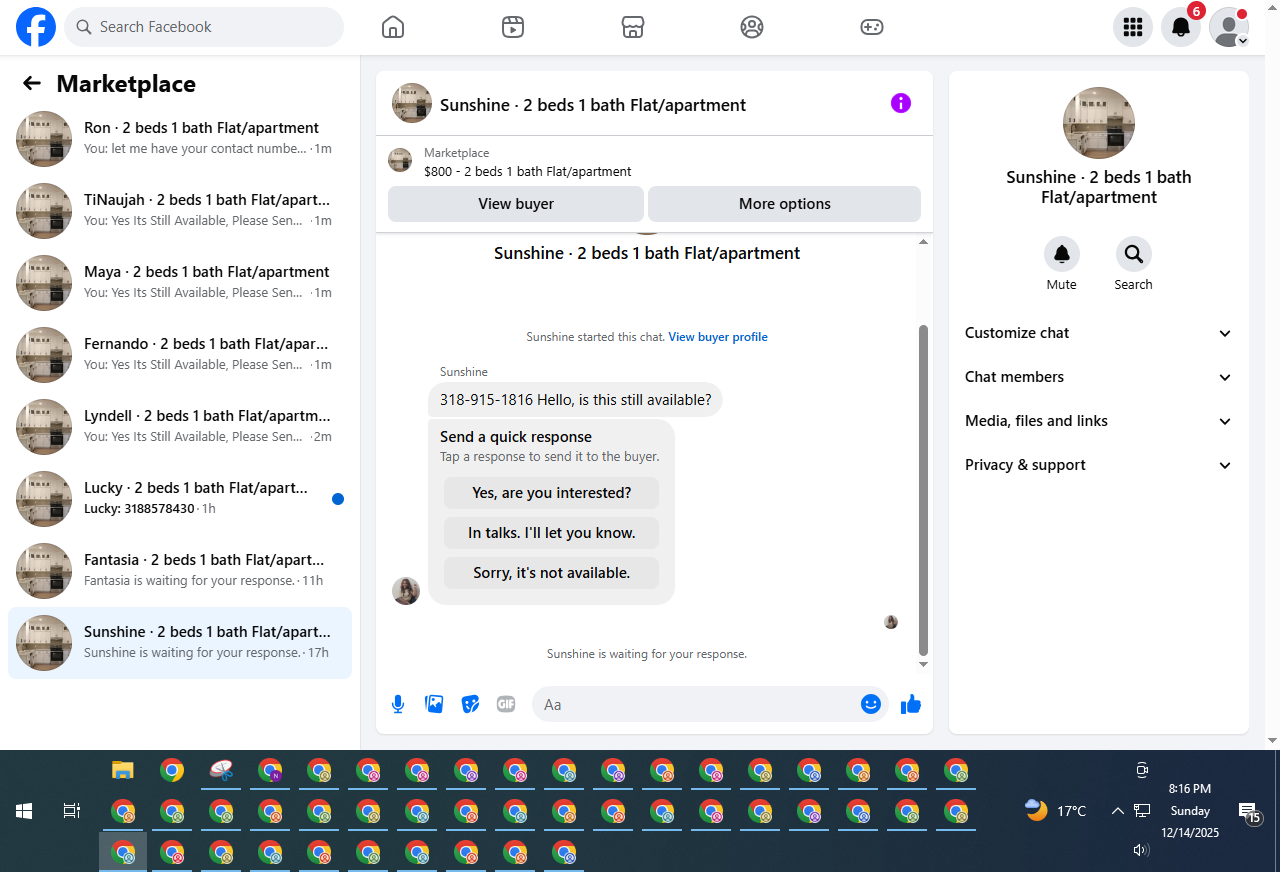Viewport: 1280px width, 872px height.
Task: Open Windows action center with 15 badge
Action: point(1249,812)
